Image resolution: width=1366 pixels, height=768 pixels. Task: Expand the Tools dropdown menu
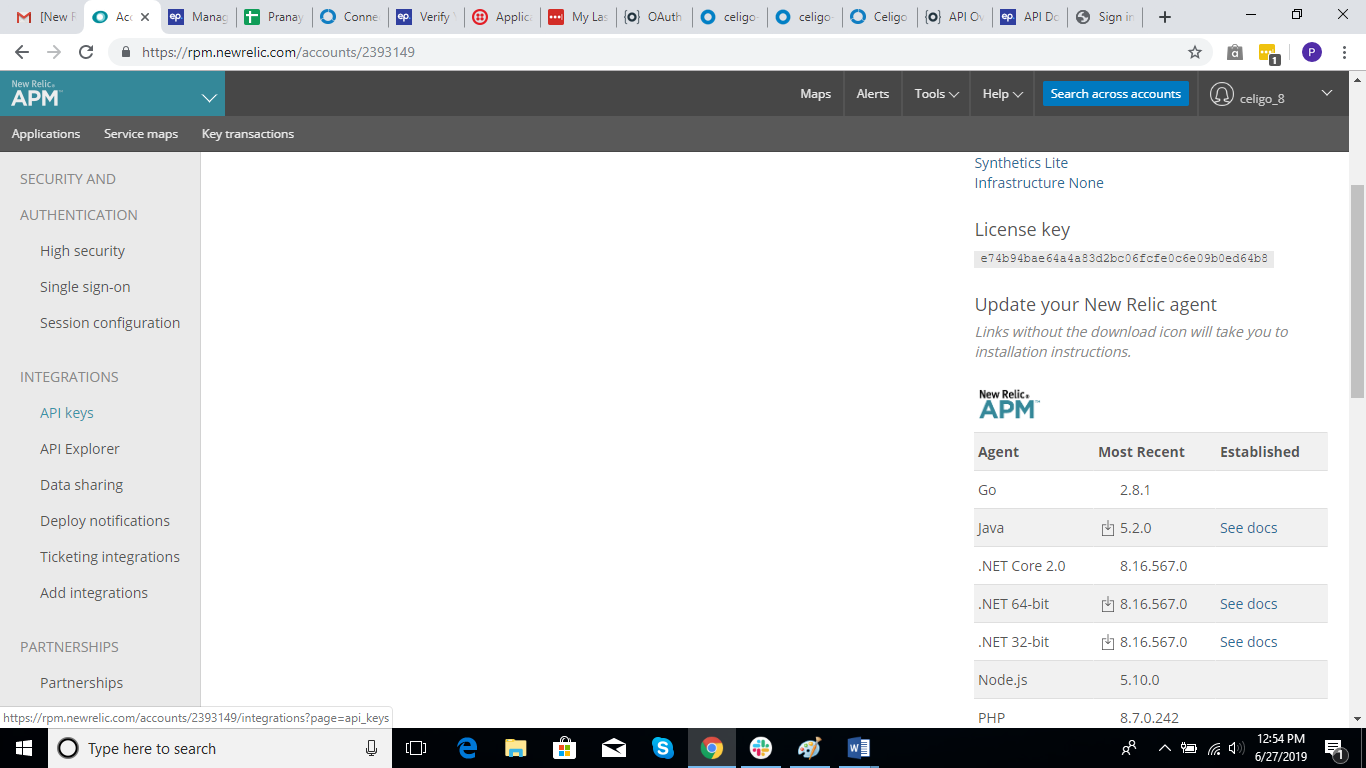pyautogui.click(x=937, y=93)
